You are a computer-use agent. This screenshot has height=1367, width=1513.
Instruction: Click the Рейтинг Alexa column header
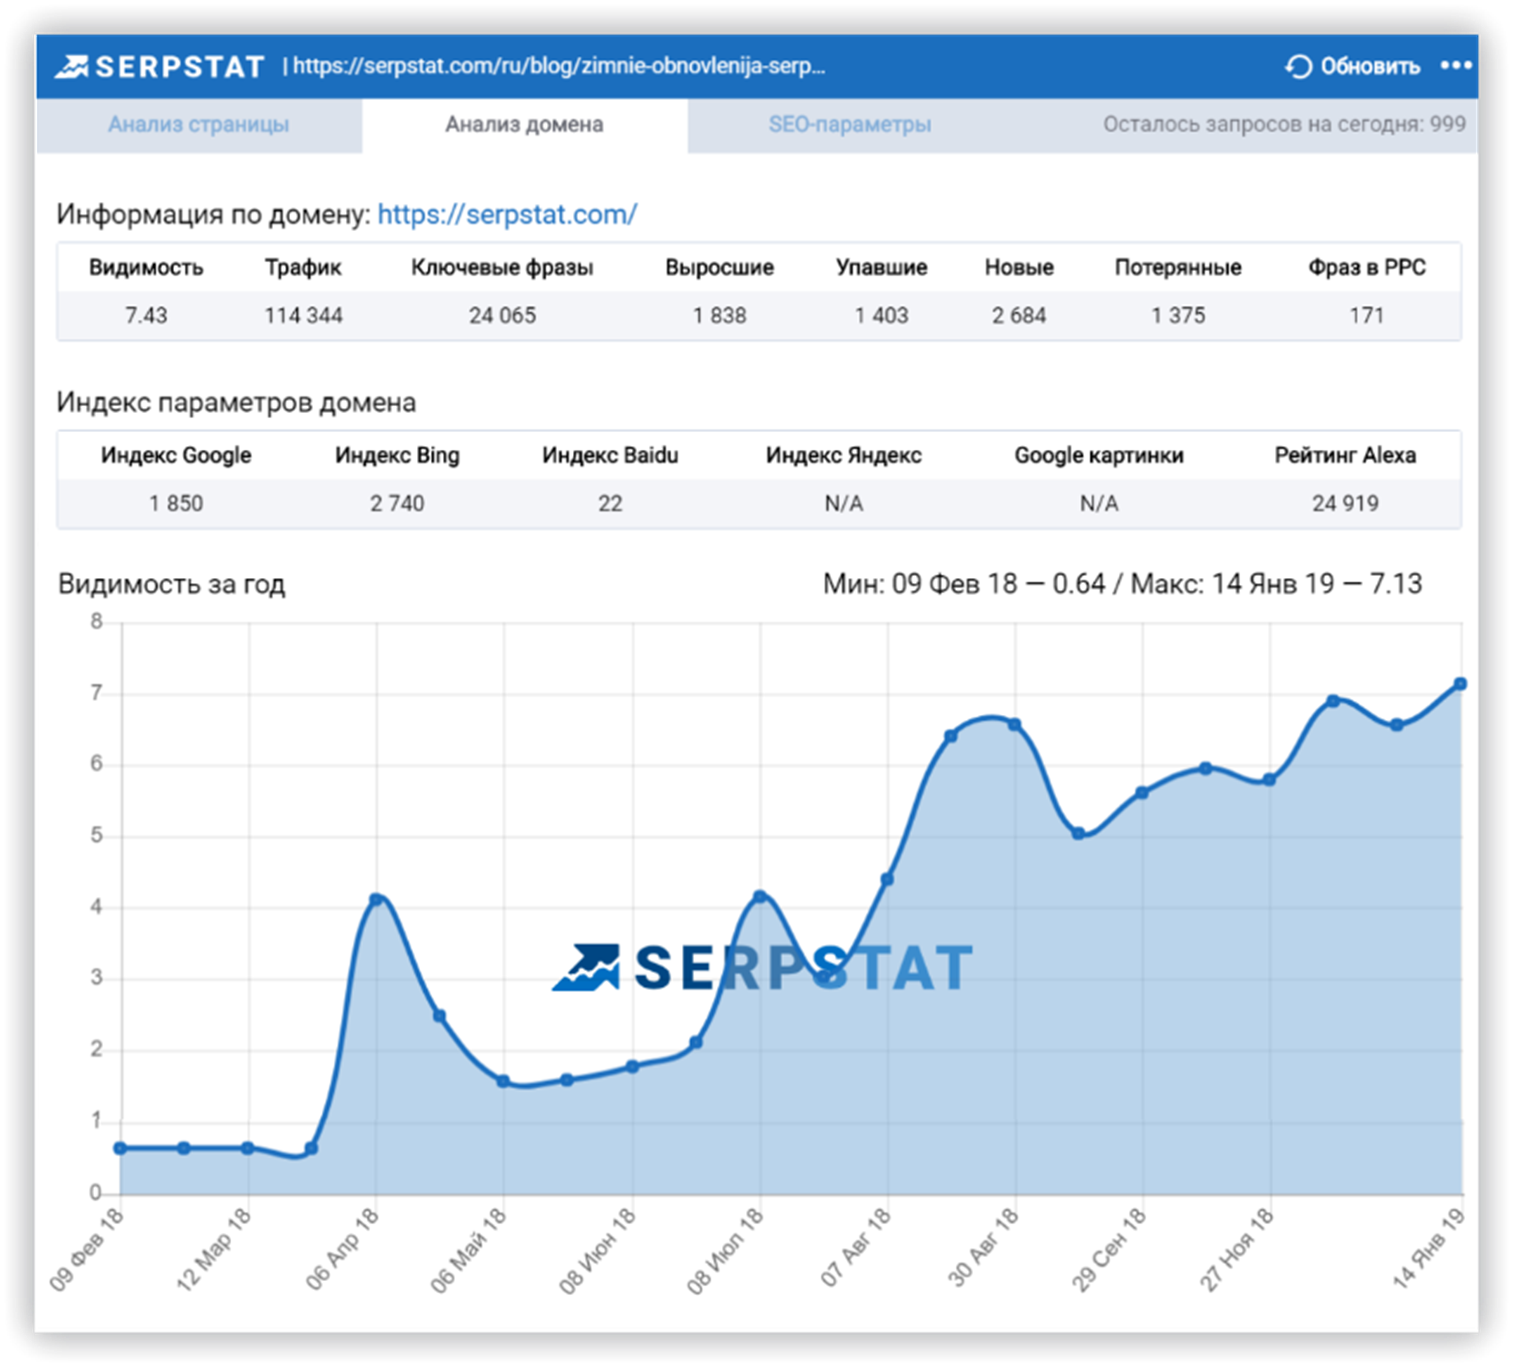tap(1345, 455)
